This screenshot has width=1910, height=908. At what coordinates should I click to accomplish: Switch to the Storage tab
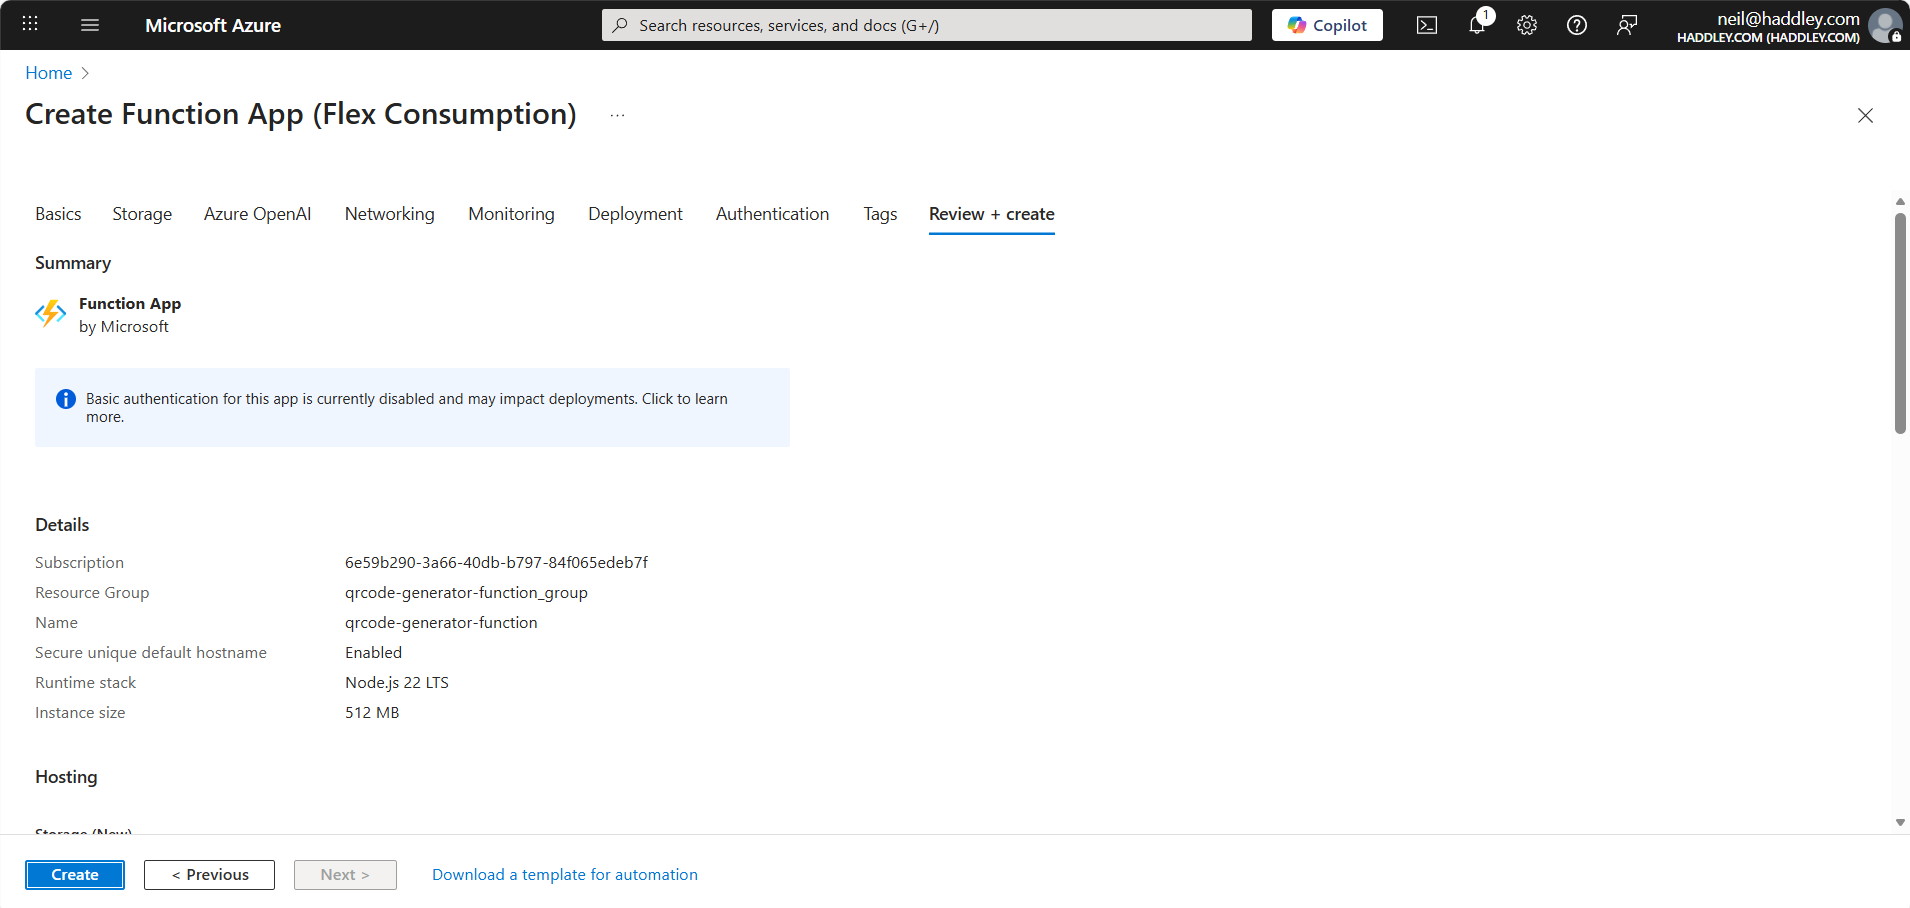click(141, 213)
